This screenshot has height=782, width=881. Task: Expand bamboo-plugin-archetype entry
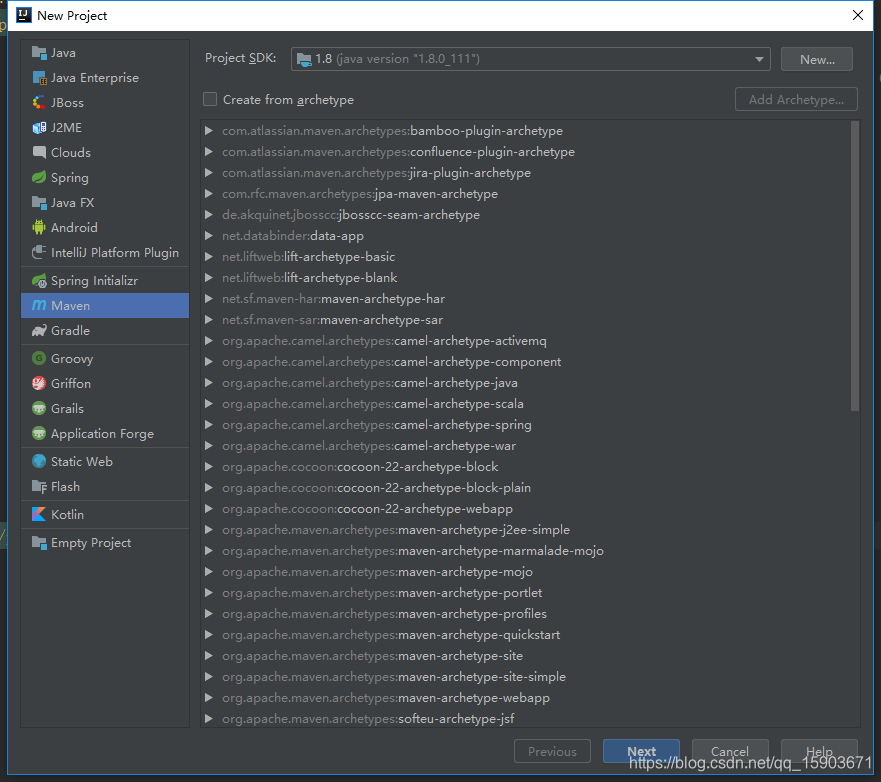tap(208, 131)
